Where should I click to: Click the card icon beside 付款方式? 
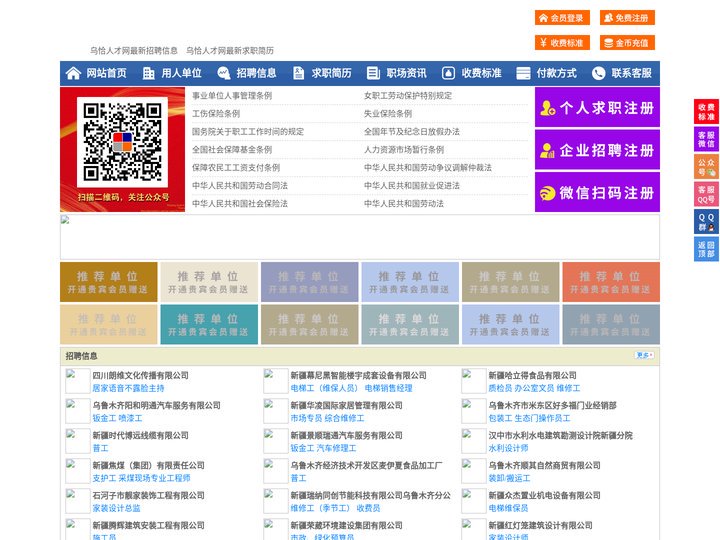[x=523, y=73]
